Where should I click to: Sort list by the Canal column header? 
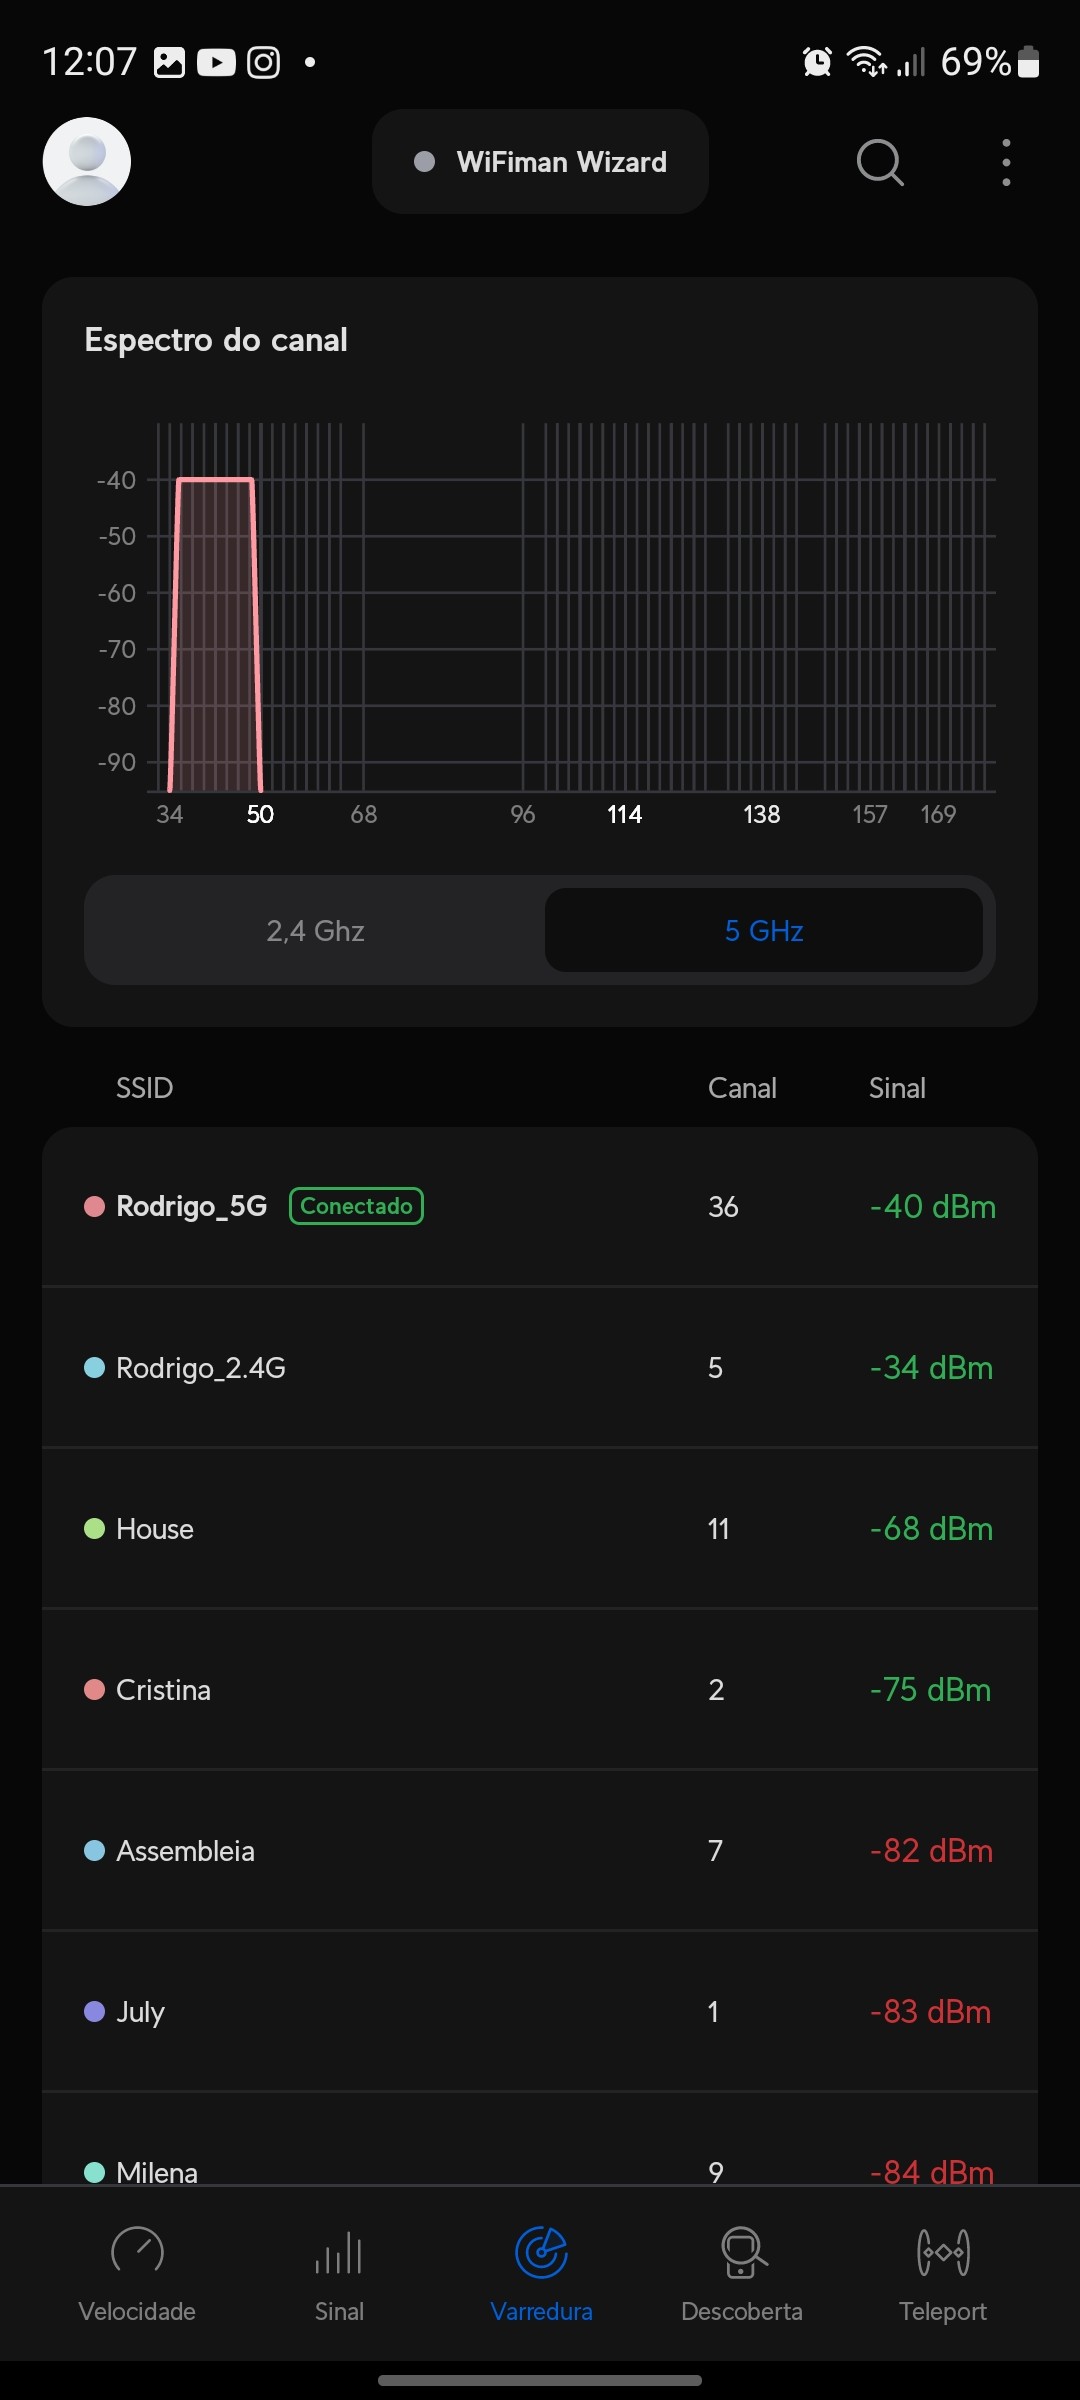(x=742, y=1088)
